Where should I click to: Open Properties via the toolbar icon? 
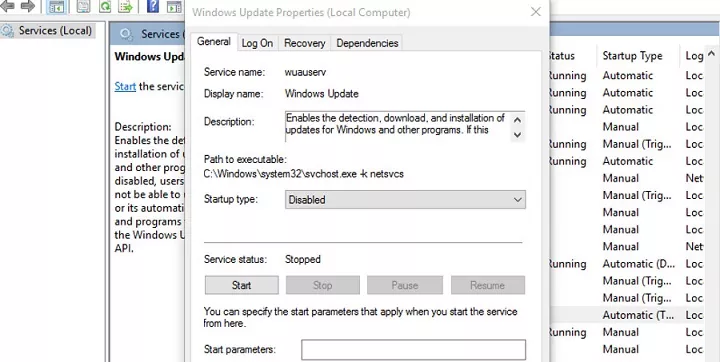(83, 6)
